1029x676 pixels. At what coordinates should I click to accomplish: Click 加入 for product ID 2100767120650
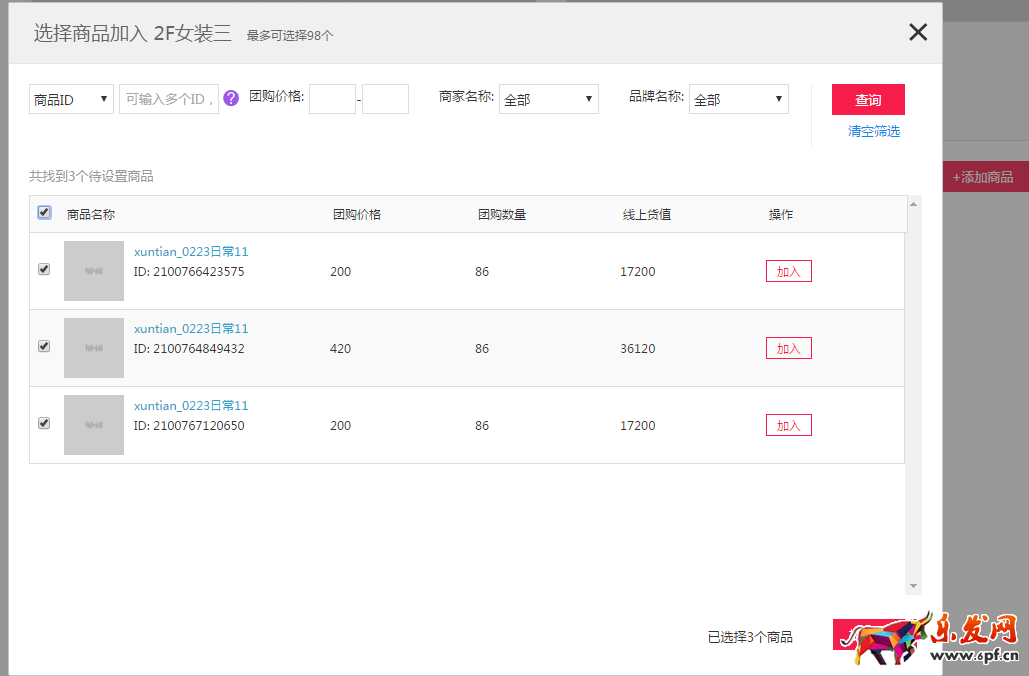(788, 424)
